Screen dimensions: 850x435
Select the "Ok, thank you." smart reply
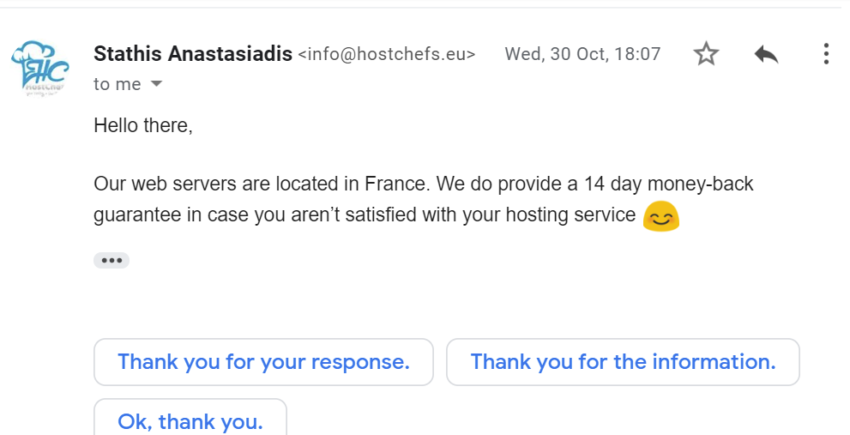click(190, 420)
